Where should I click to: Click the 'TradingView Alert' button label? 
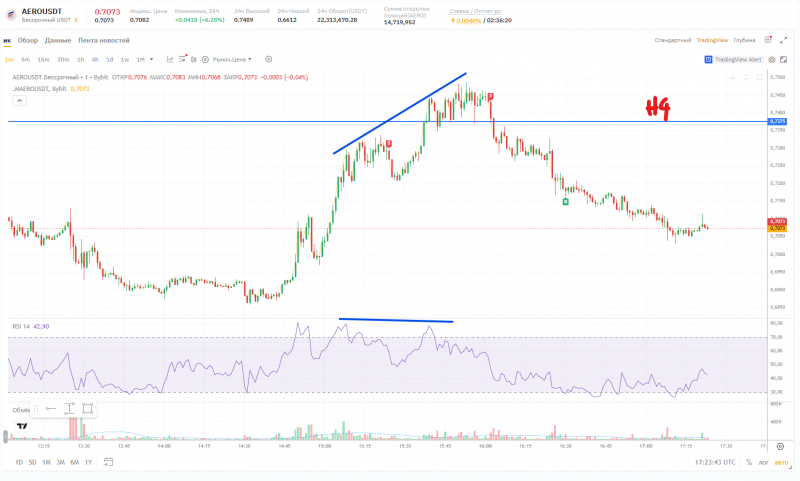pyautogui.click(x=738, y=59)
